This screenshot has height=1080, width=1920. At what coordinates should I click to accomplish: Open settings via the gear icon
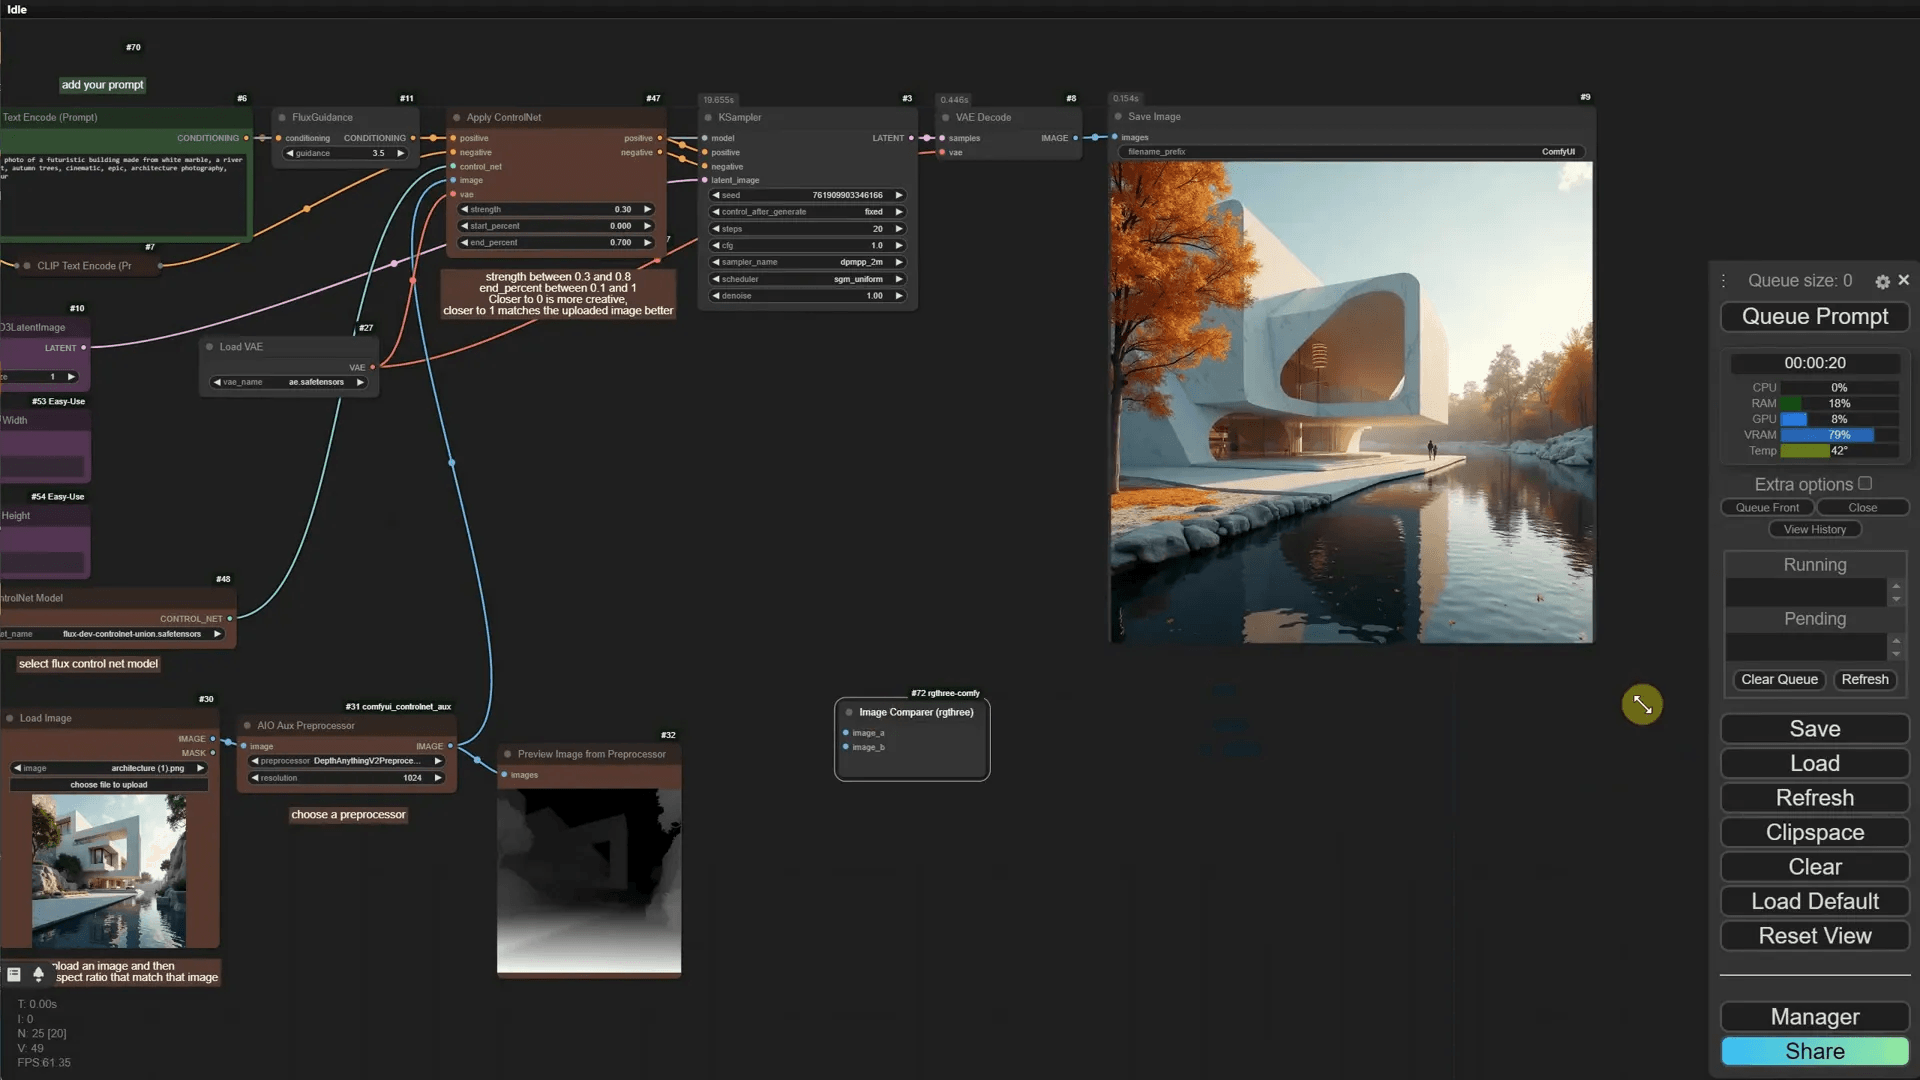(x=1882, y=282)
